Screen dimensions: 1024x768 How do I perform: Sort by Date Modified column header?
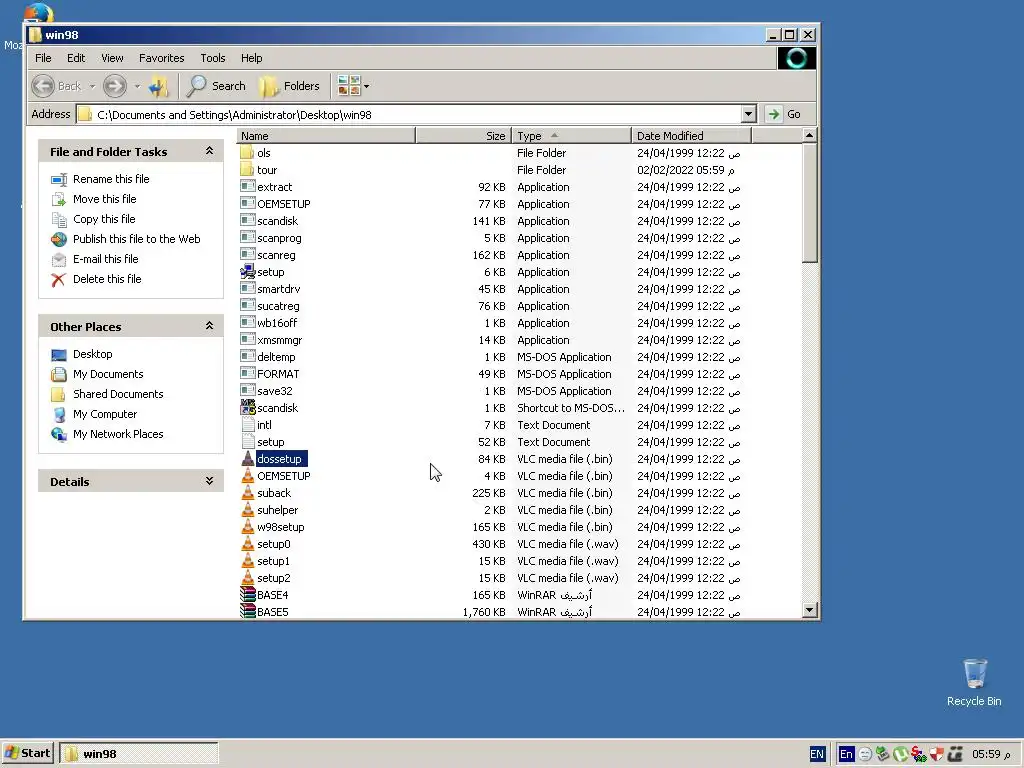click(x=692, y=136)
